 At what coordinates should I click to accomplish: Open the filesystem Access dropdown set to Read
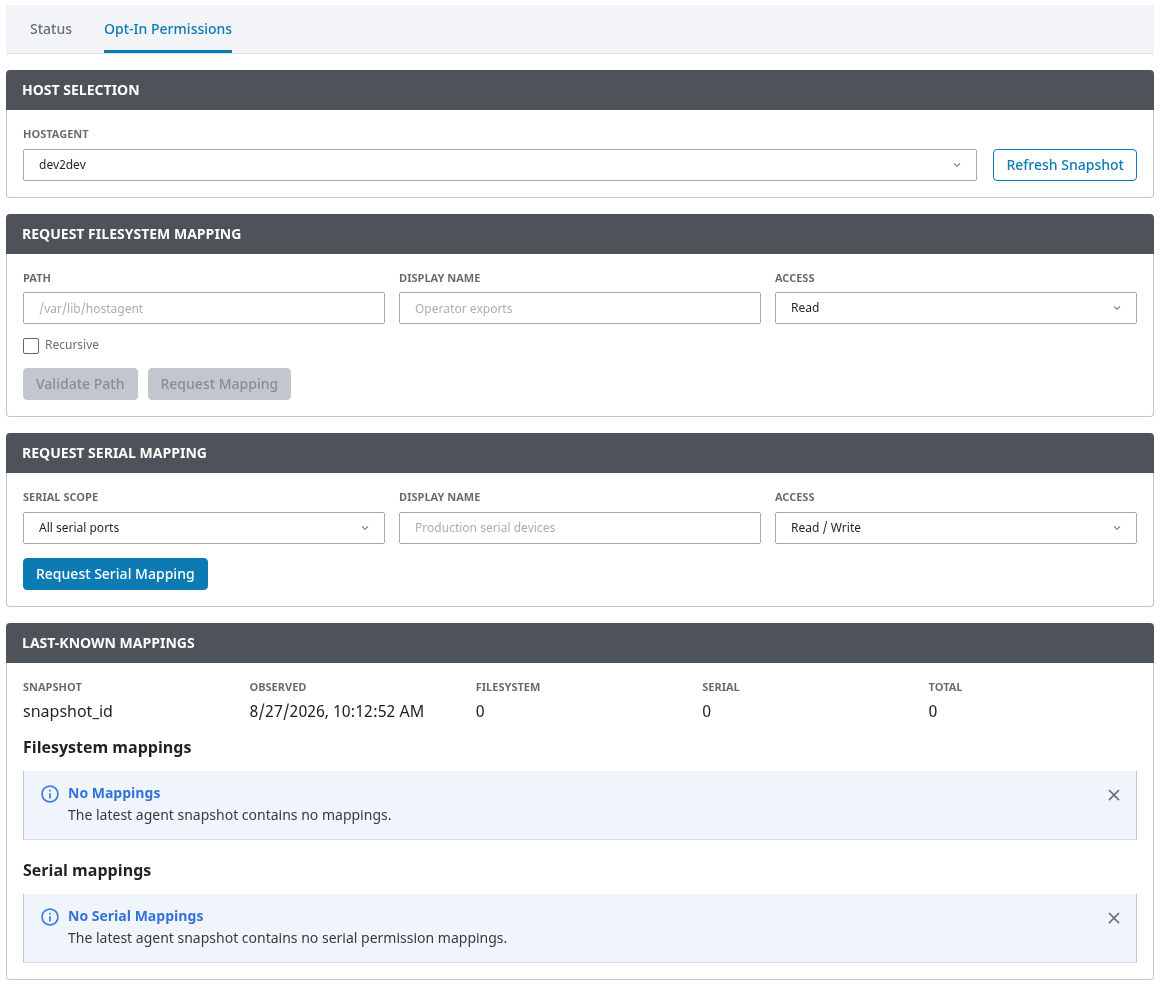[955, 308]
